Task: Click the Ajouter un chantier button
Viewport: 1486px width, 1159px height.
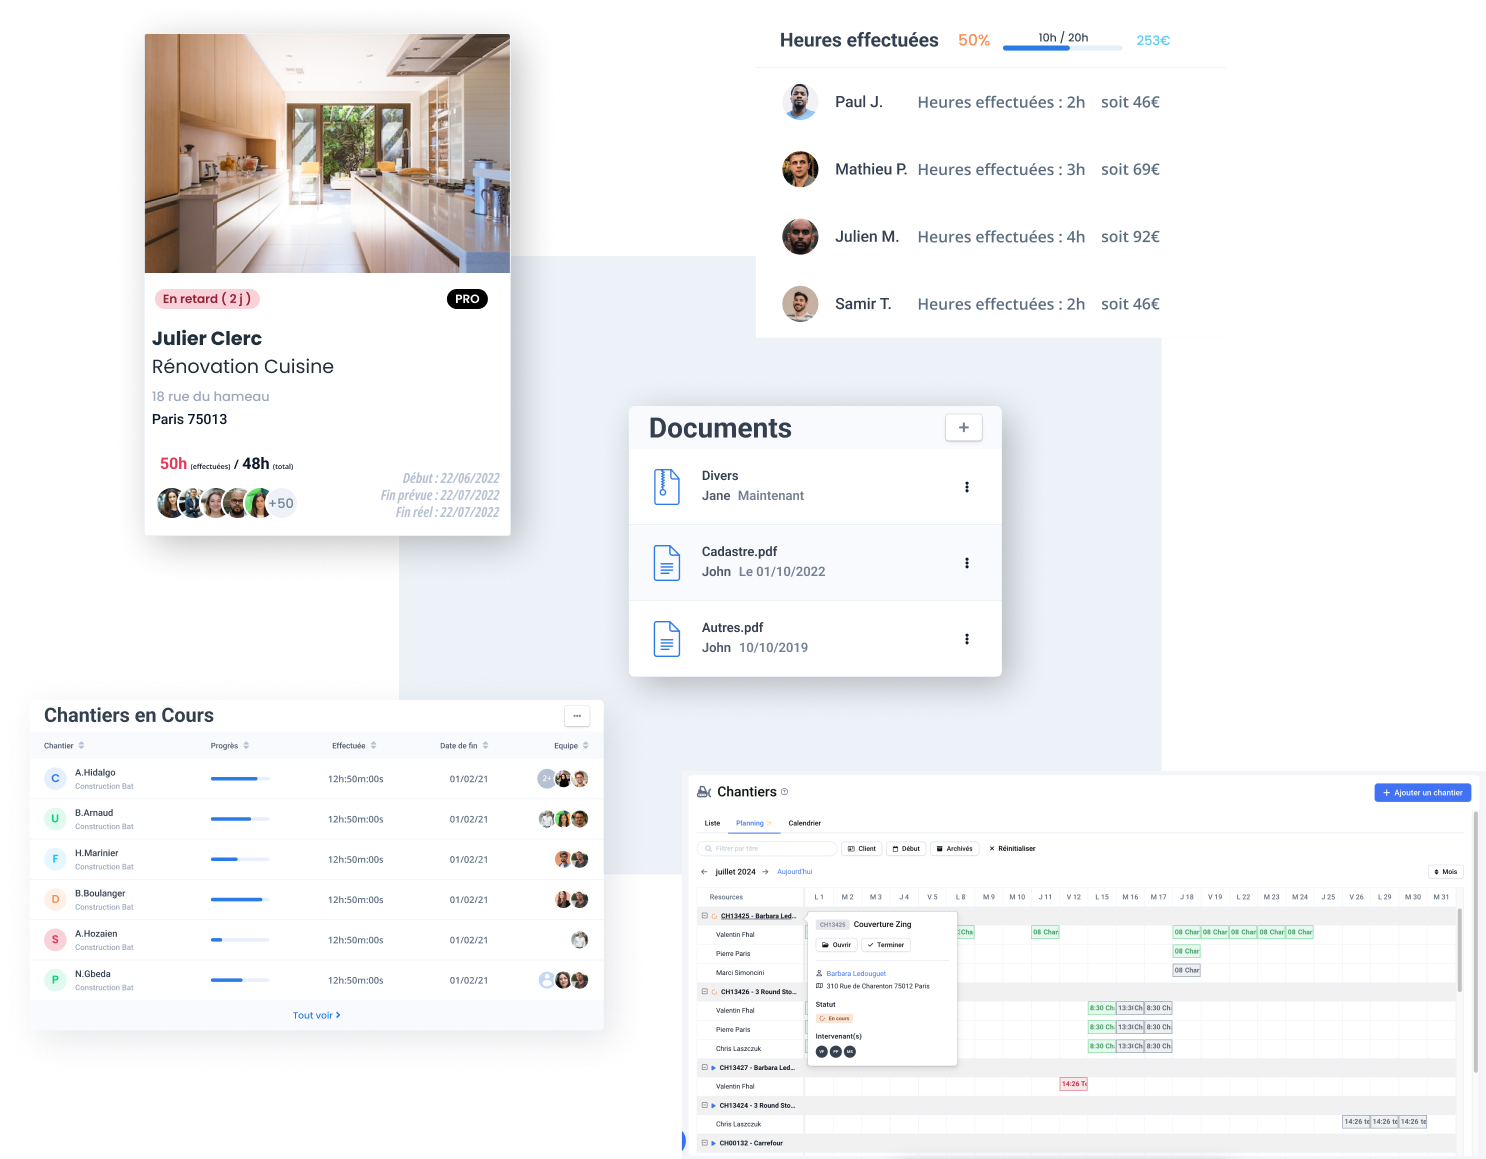Action: (x=1422, y=792)
